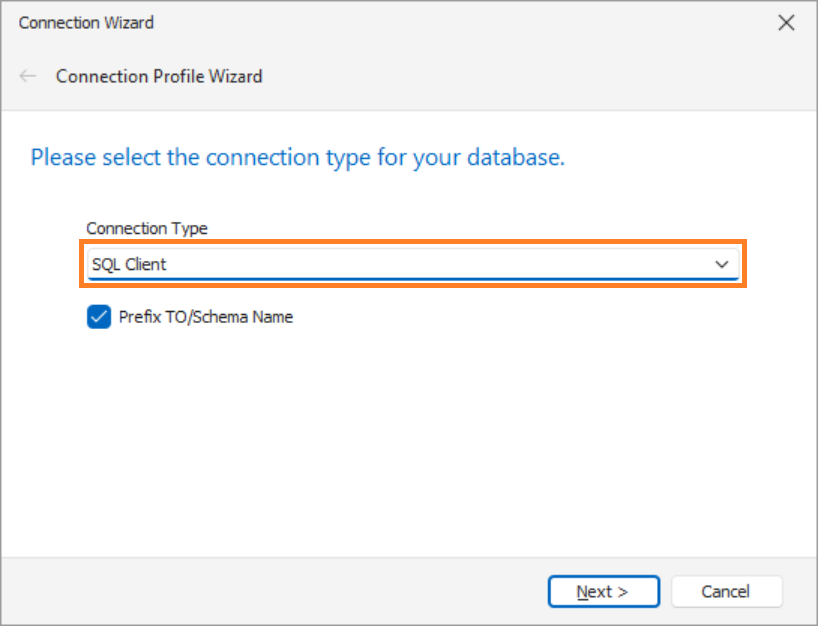The width and height of the screenshot is (818, 626).
Task: Click the blue checkmark box
Action: click(x=99, y=317)
